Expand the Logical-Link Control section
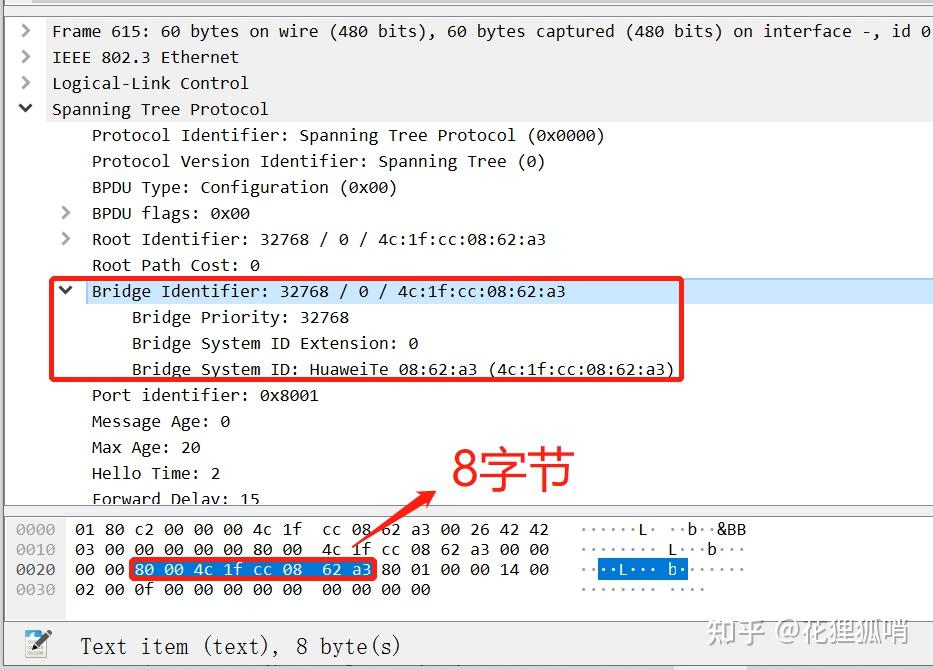Screen dimensions: 933x670 coord(26,82)
